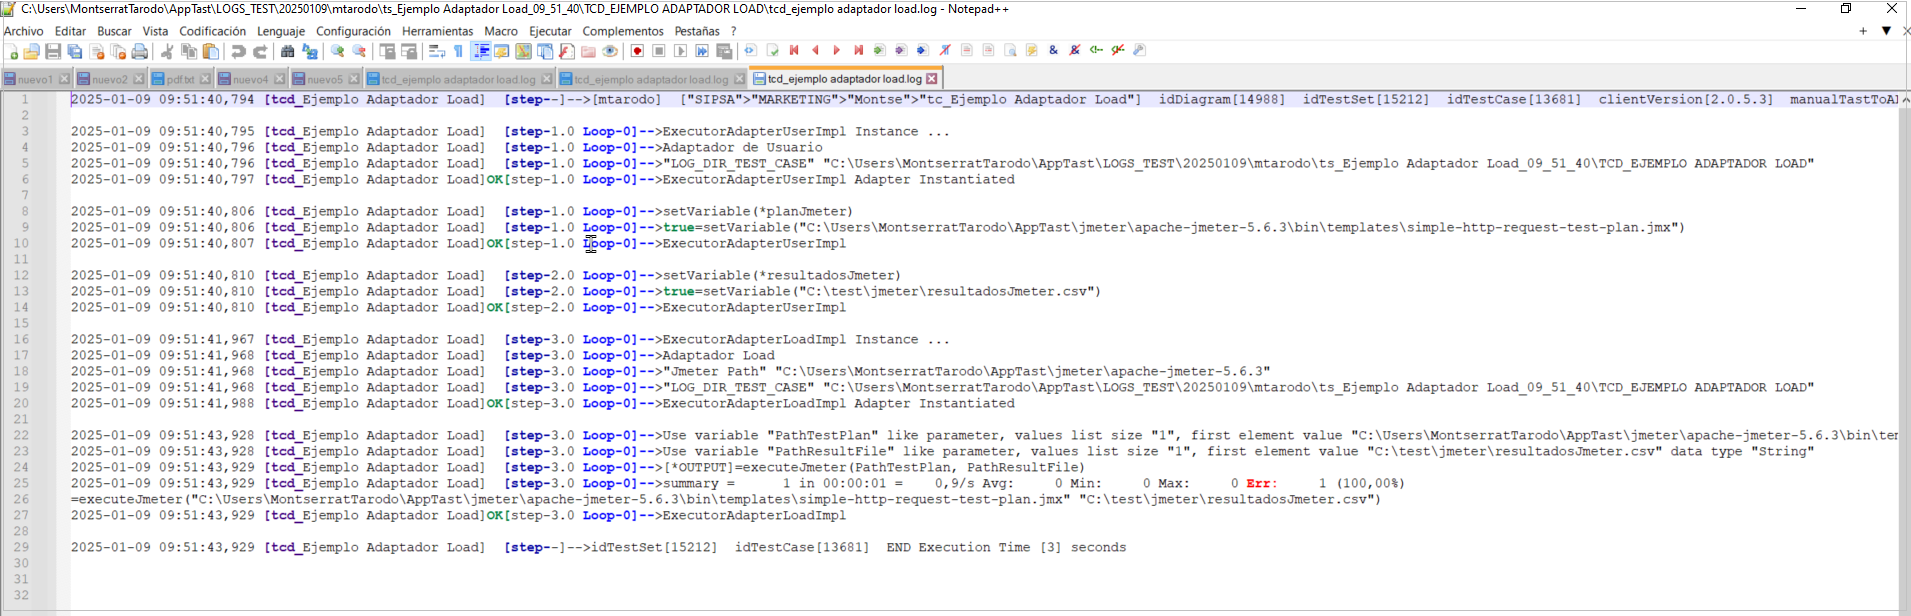Screen dimensions: 1911x616
Task: Open the Lenguaje menu
Action: coord(281,31)
